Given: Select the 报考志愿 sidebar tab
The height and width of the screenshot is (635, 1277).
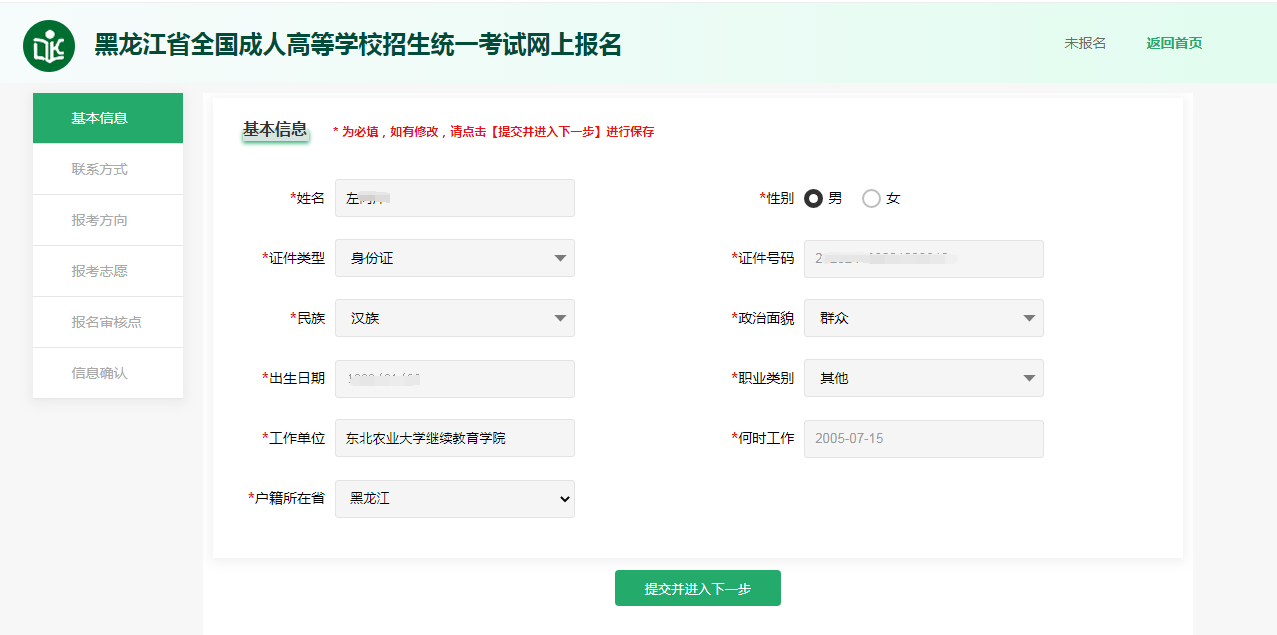Looking at the screenshot, I should (x=108, y=271).
